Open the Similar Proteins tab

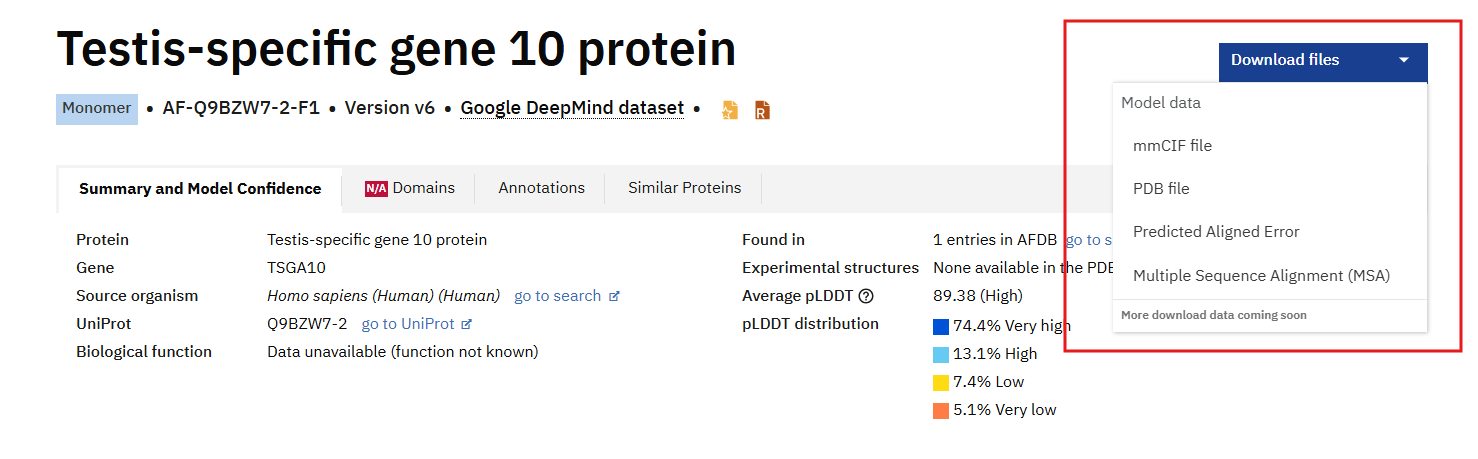click(x=685, y=188)
